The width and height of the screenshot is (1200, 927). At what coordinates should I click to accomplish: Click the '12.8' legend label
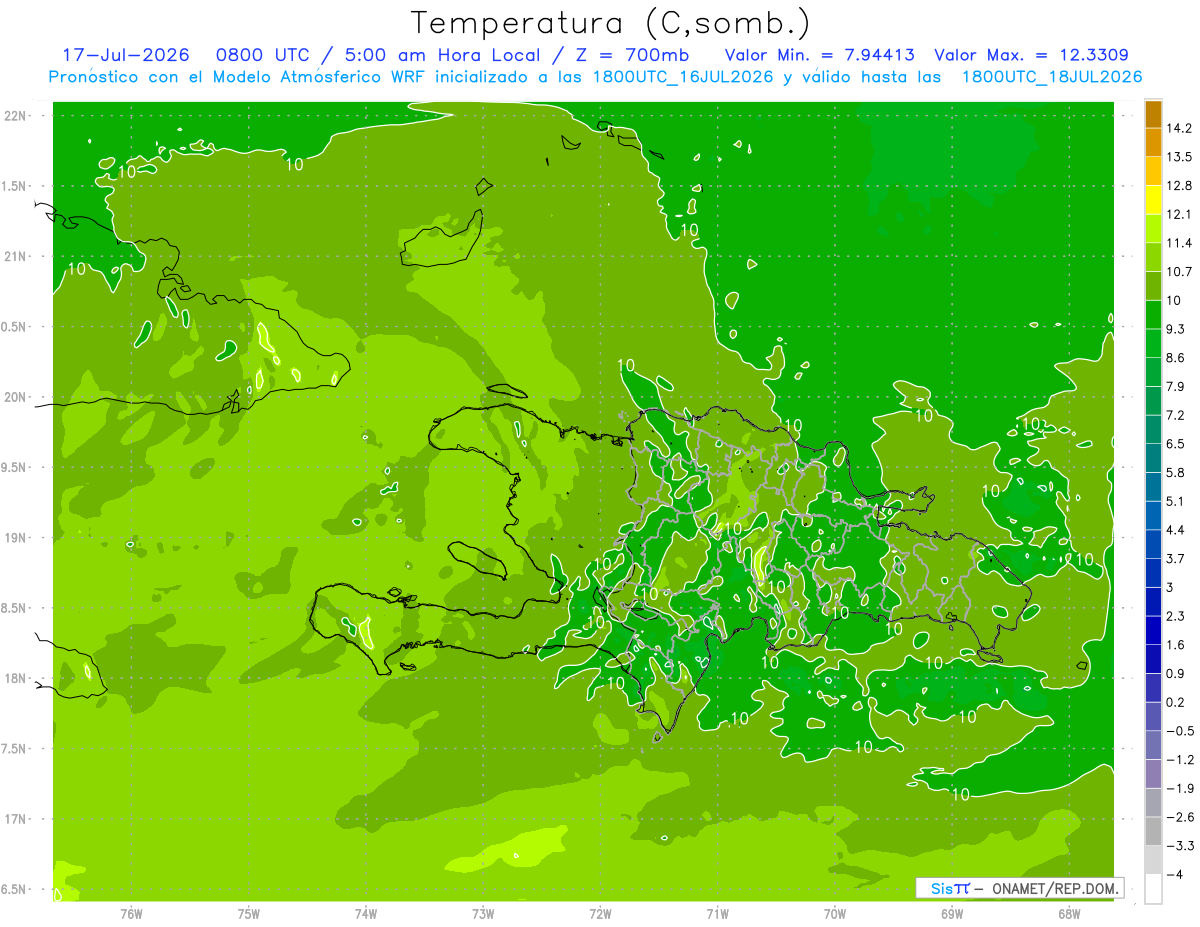click(1181, 186)
